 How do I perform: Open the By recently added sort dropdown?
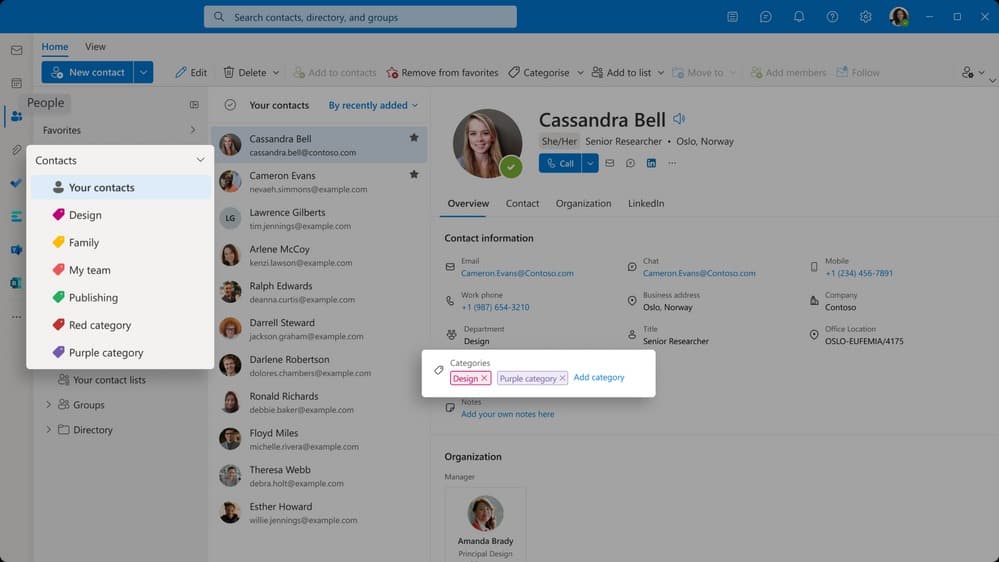373,105
